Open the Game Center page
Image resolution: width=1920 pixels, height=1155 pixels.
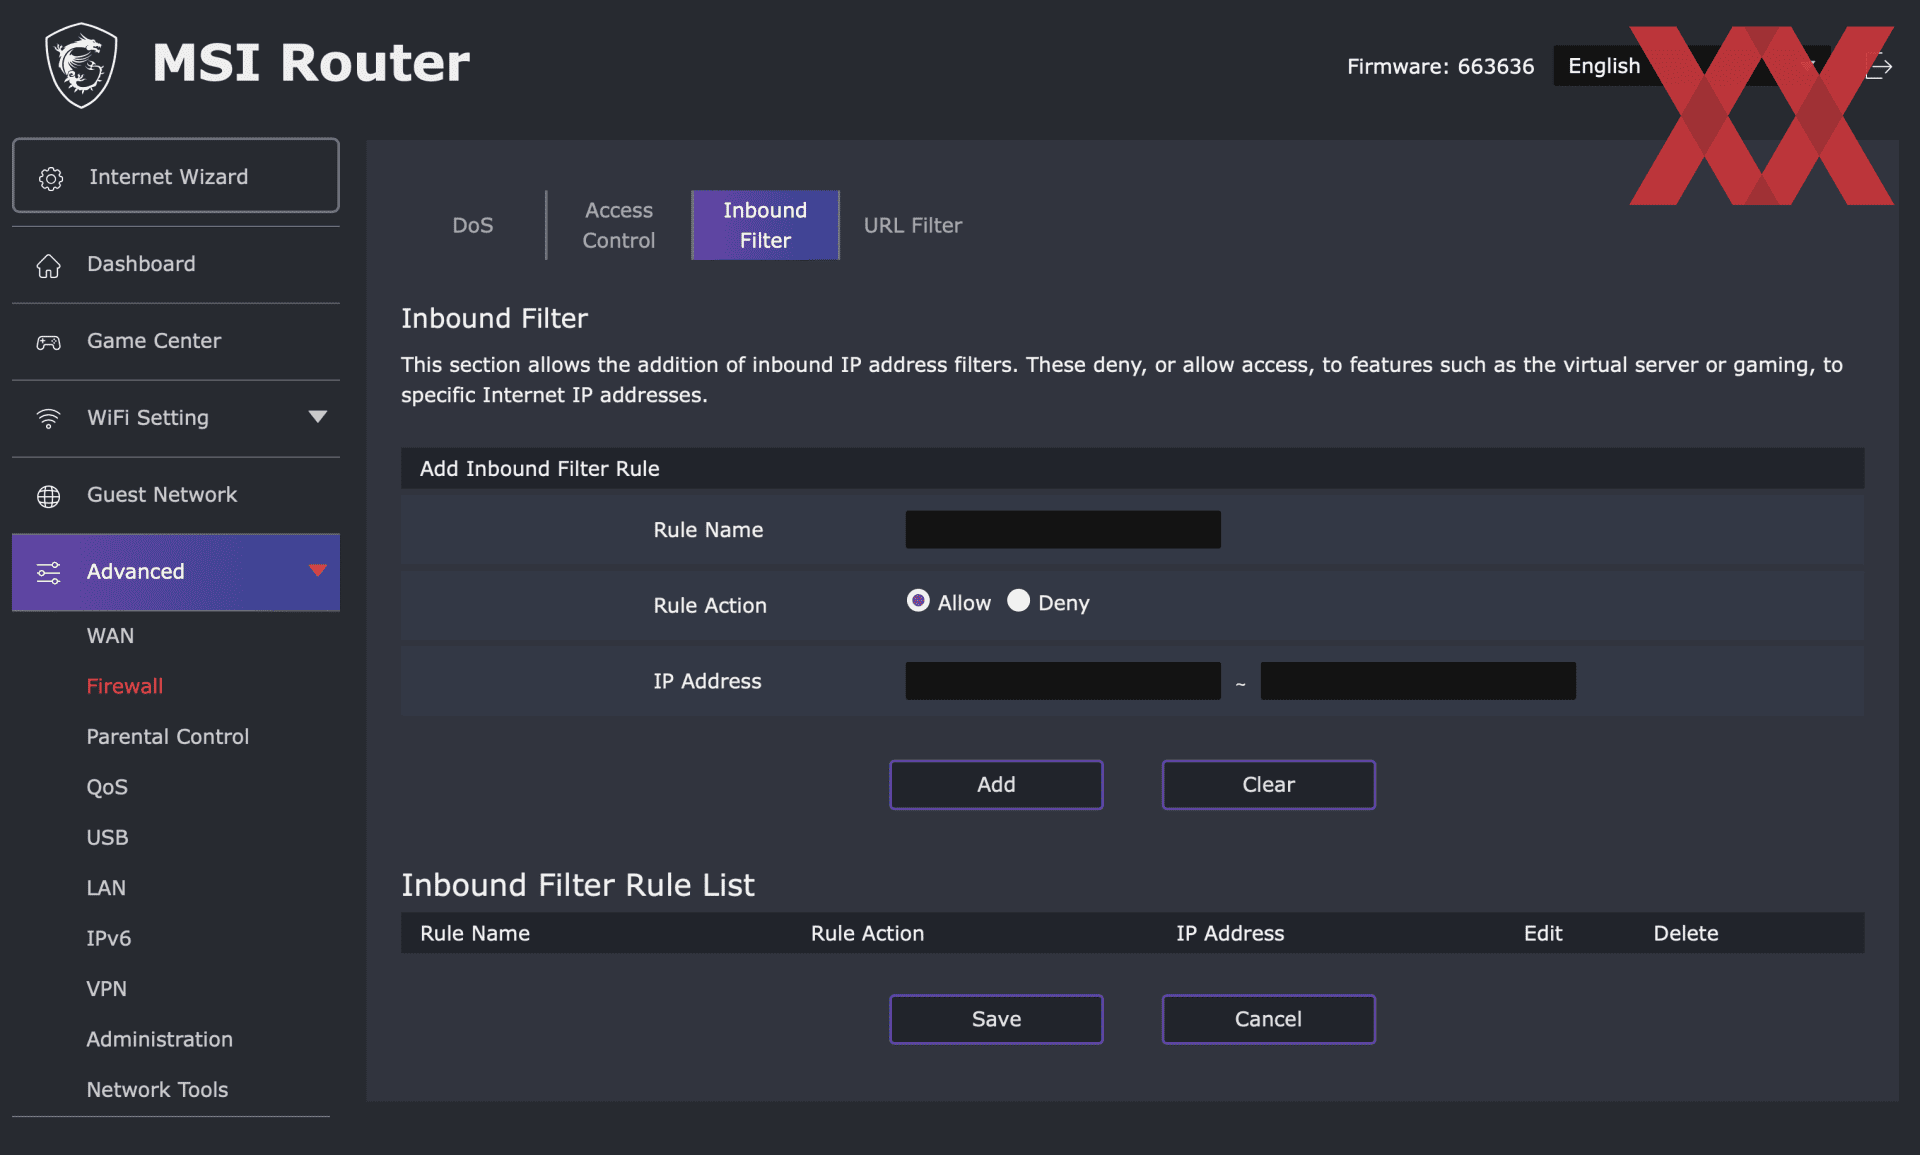pyautogui.click(x=176, y=341)
